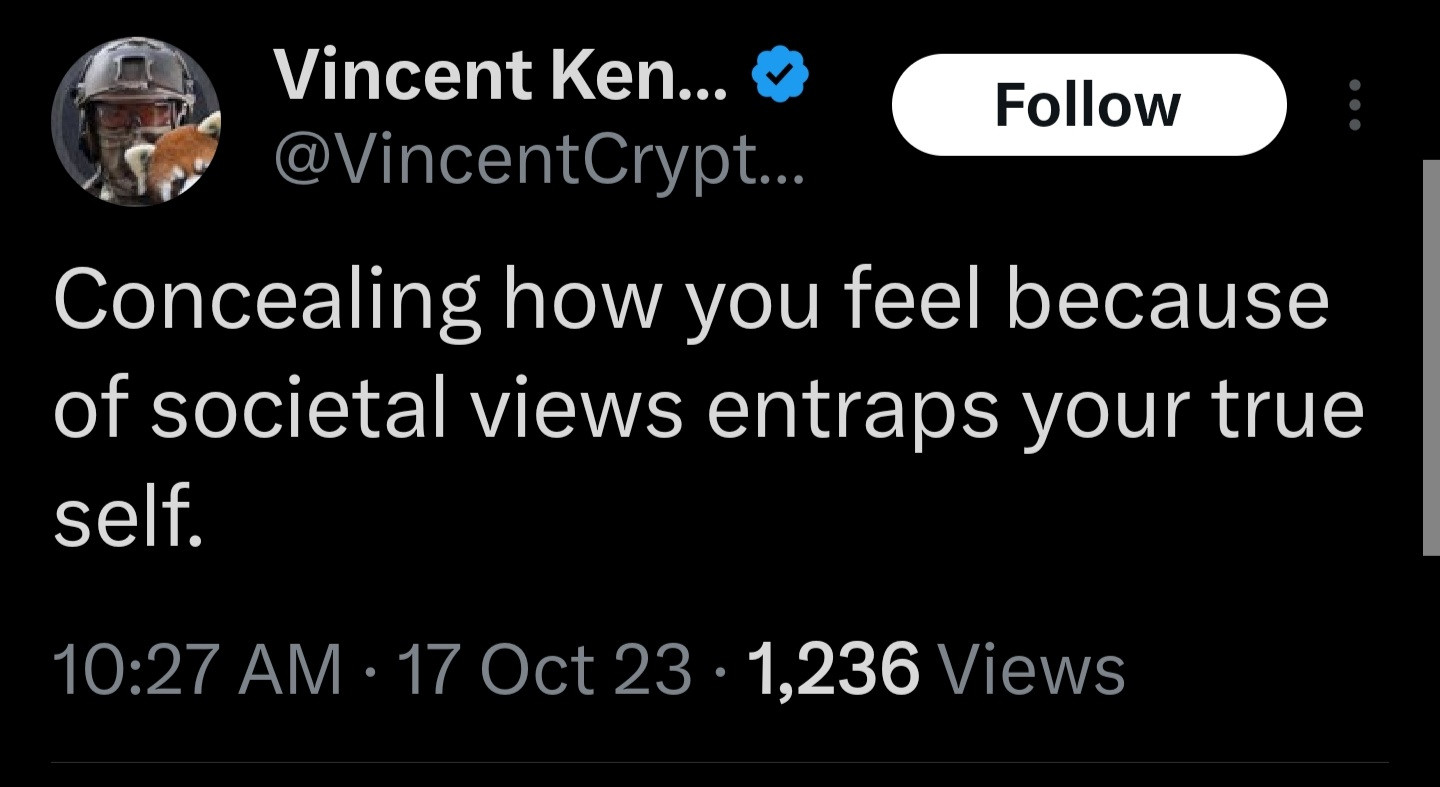The height and width of the screenshot is (787, 1440).
Task: Open Vincent's profile picture avatar
Action: pos(136,121)
